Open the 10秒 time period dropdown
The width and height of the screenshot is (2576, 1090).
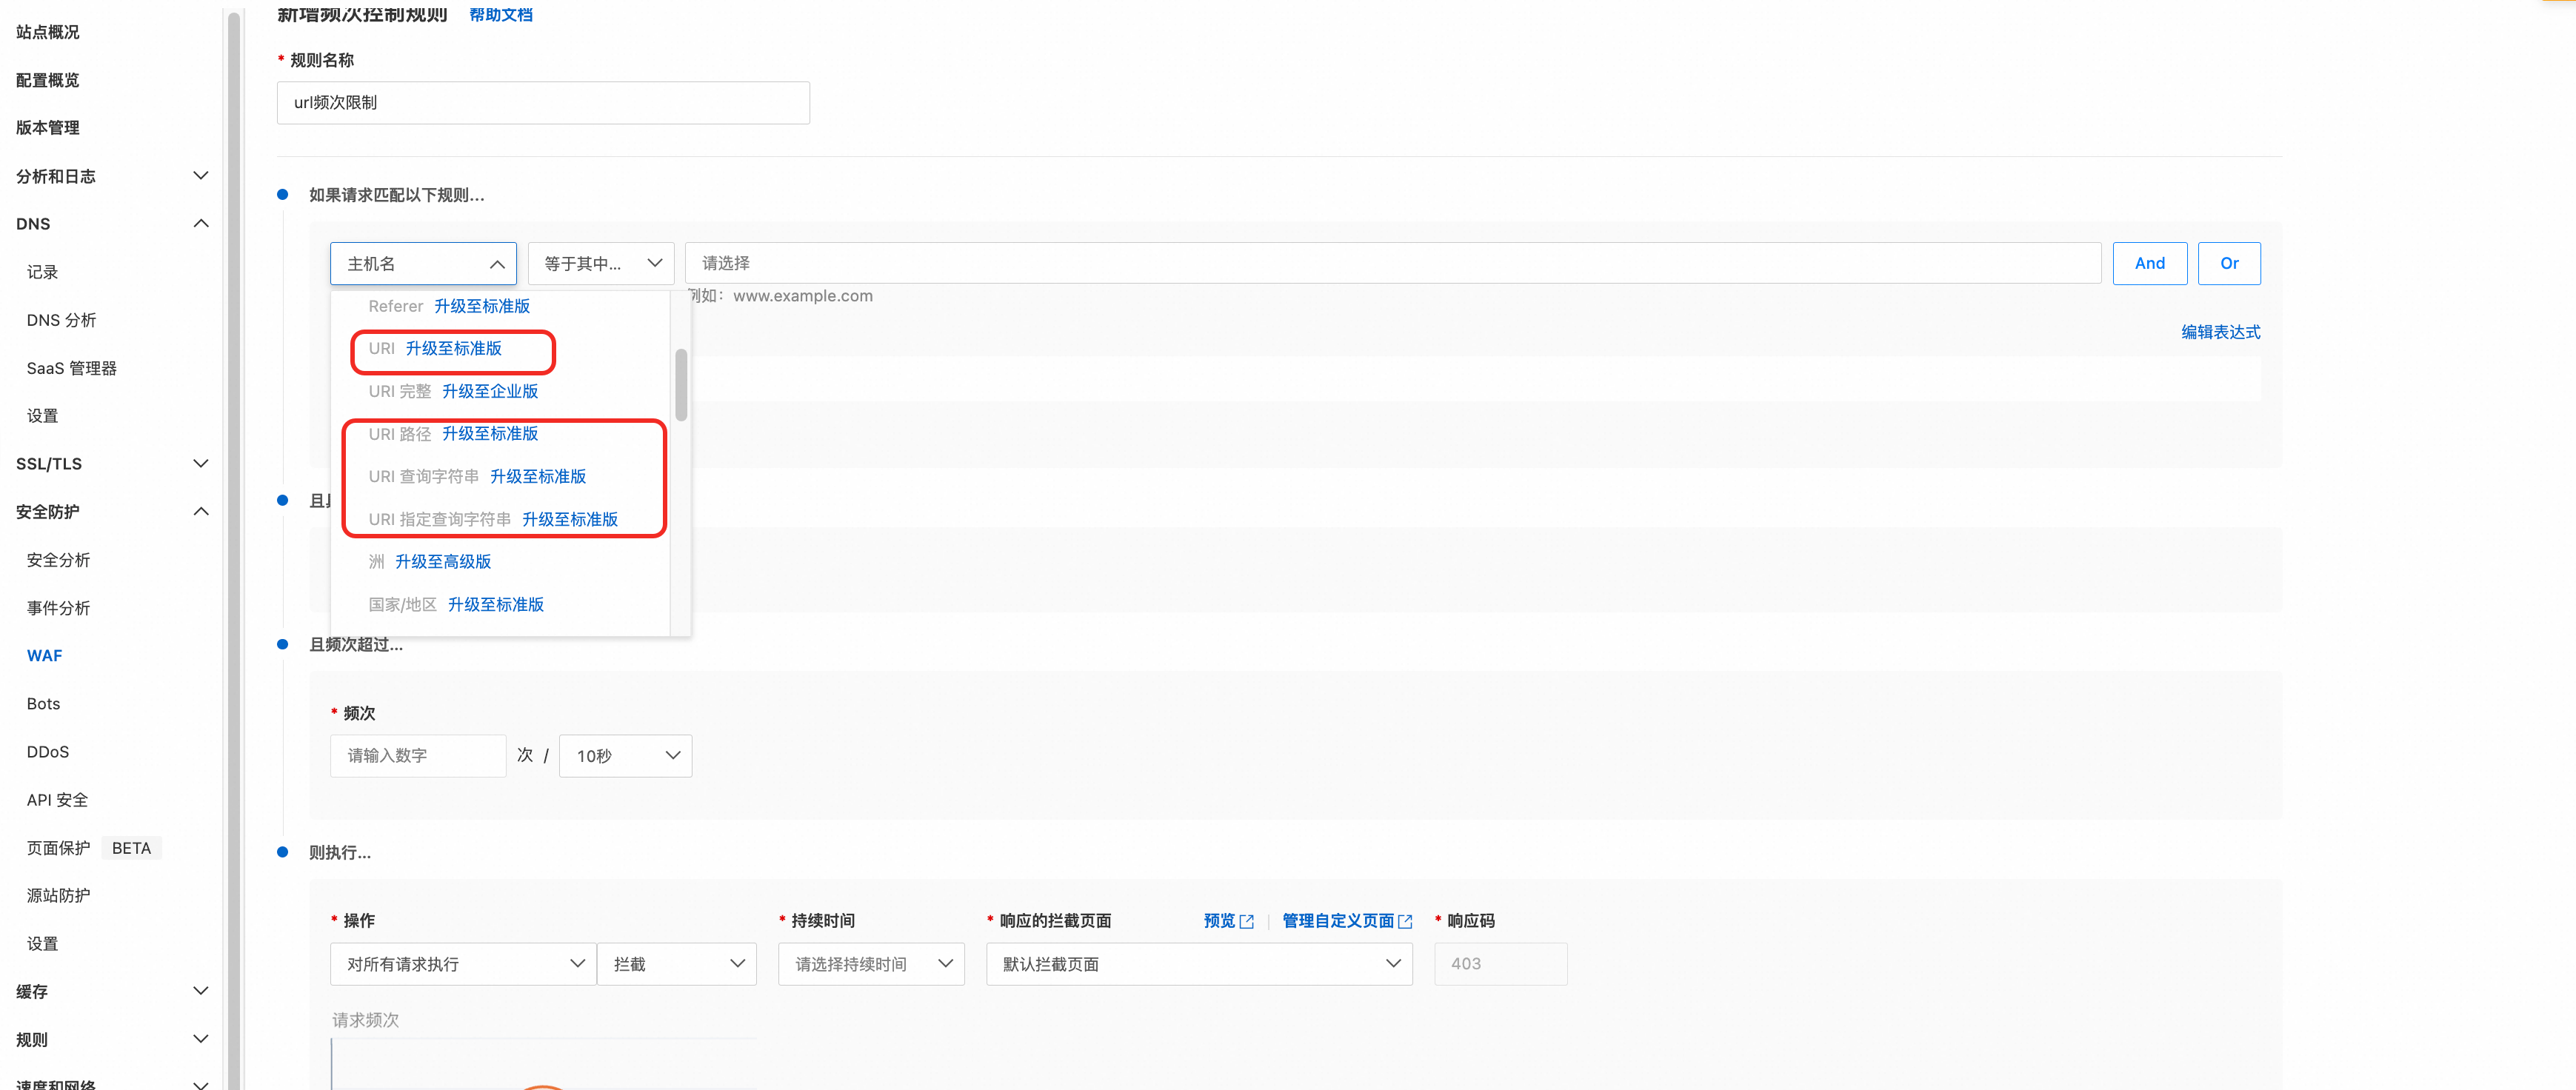coord(625,756)
